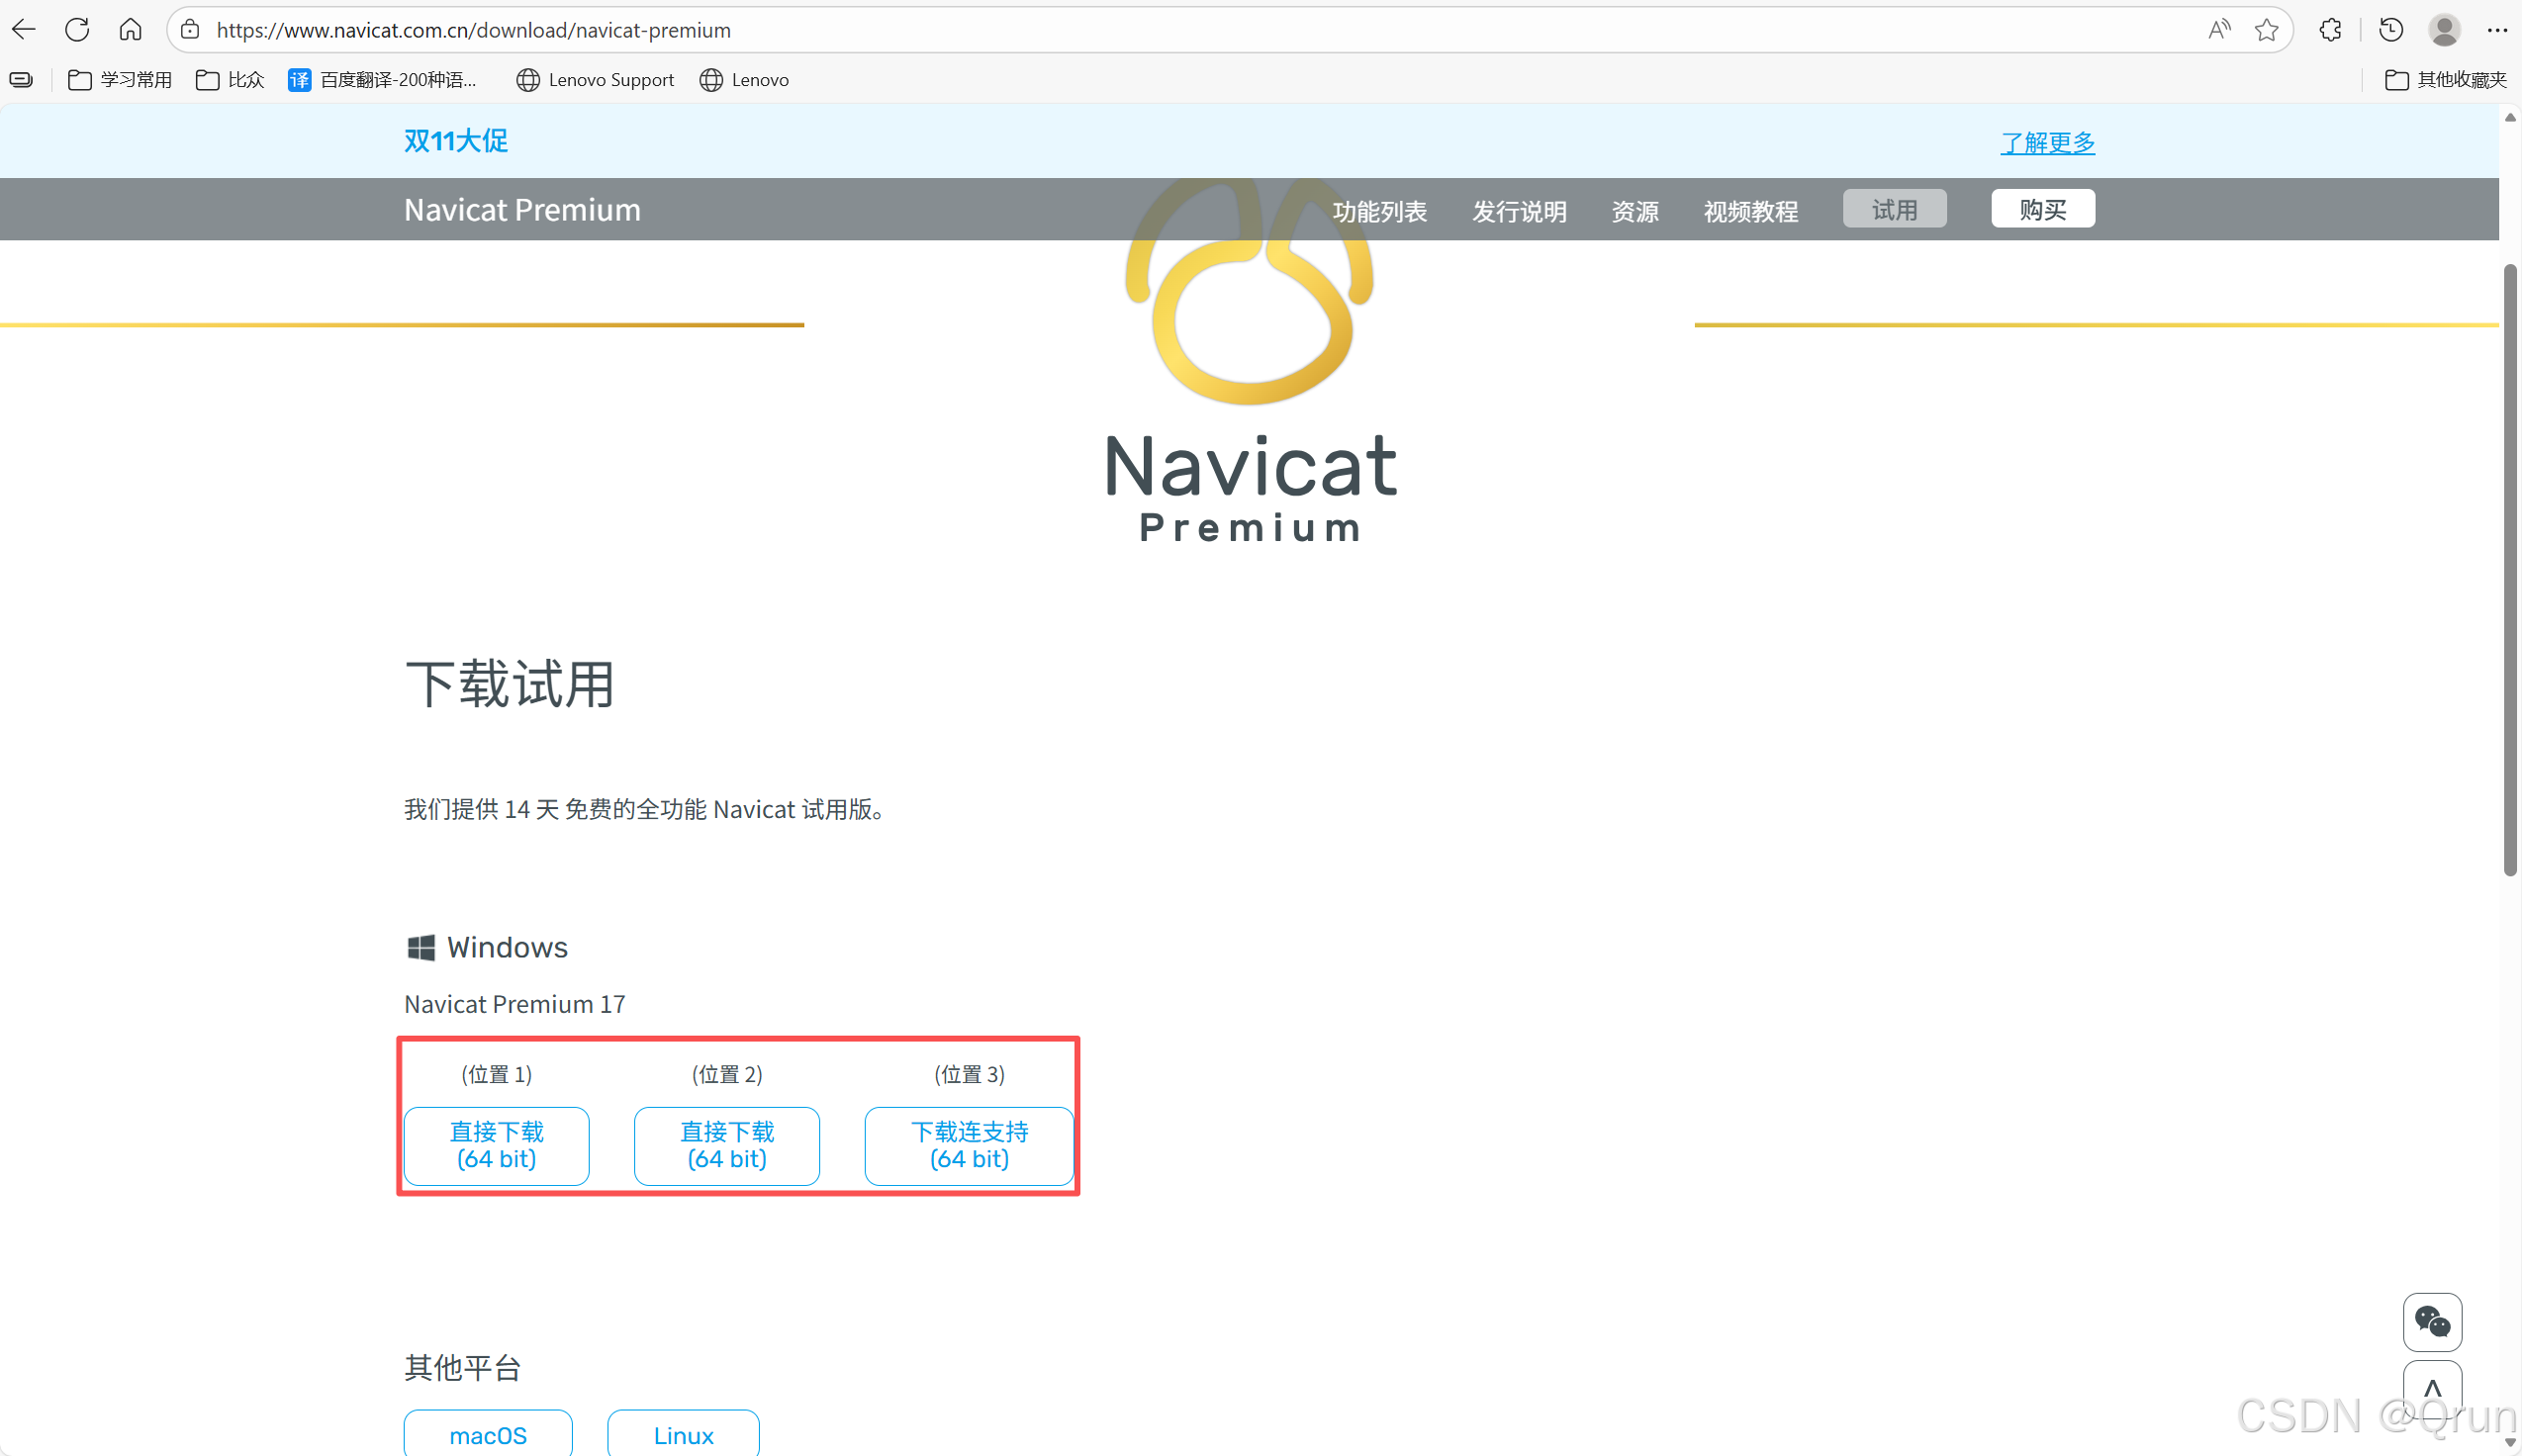Open the 百度翻译 bookmark

(382, 80)
